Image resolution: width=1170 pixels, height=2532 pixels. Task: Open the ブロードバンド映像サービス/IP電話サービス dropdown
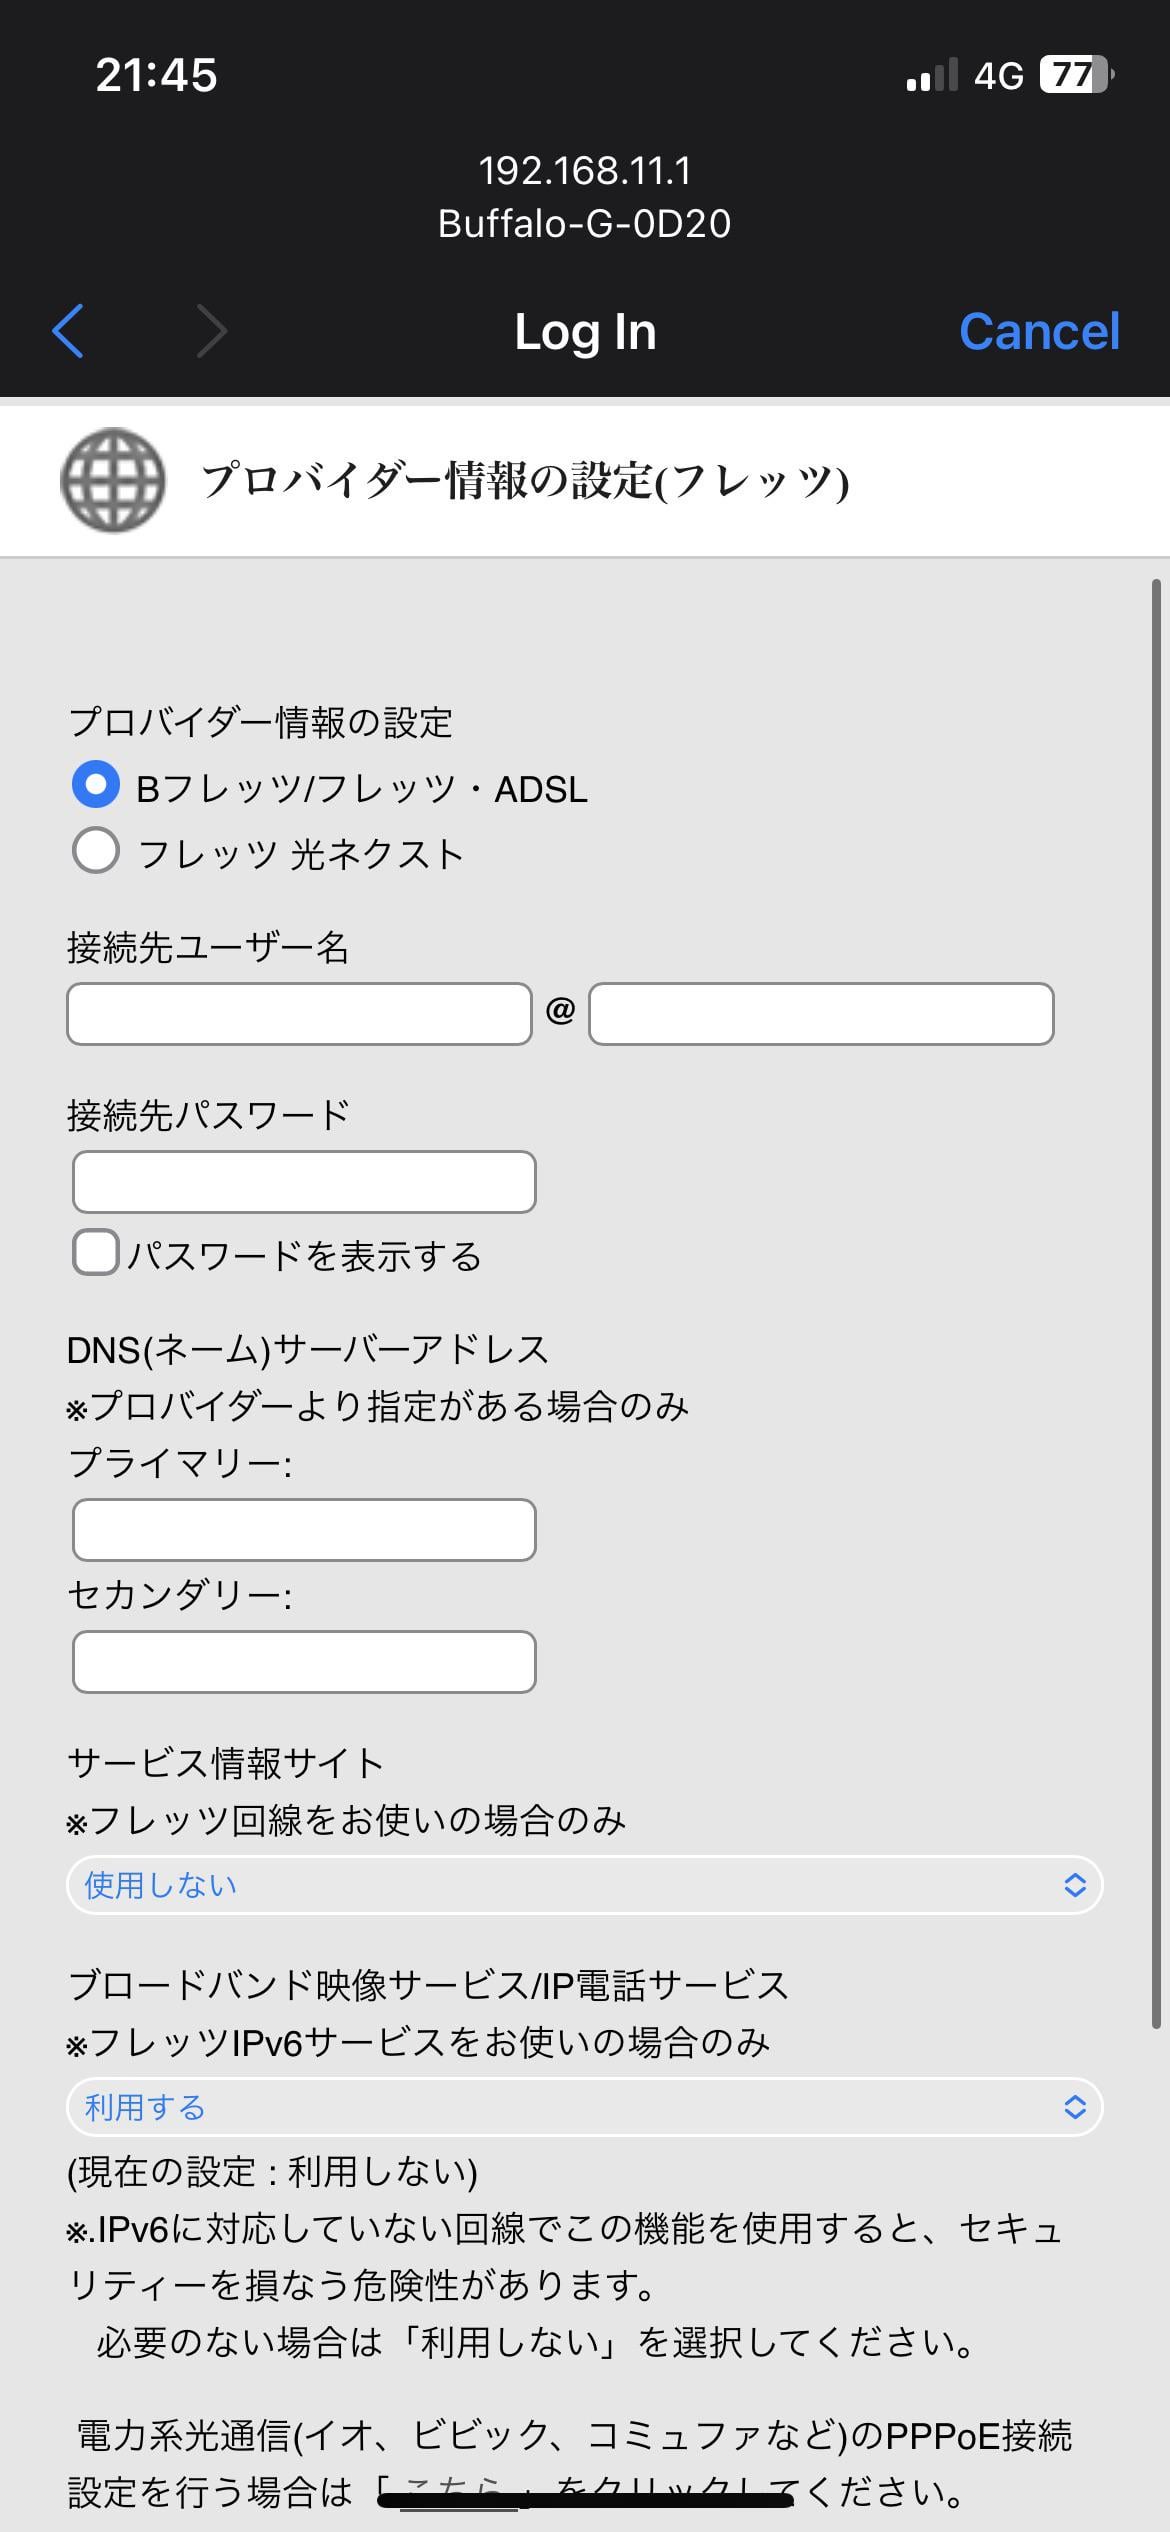[584, 2107]
